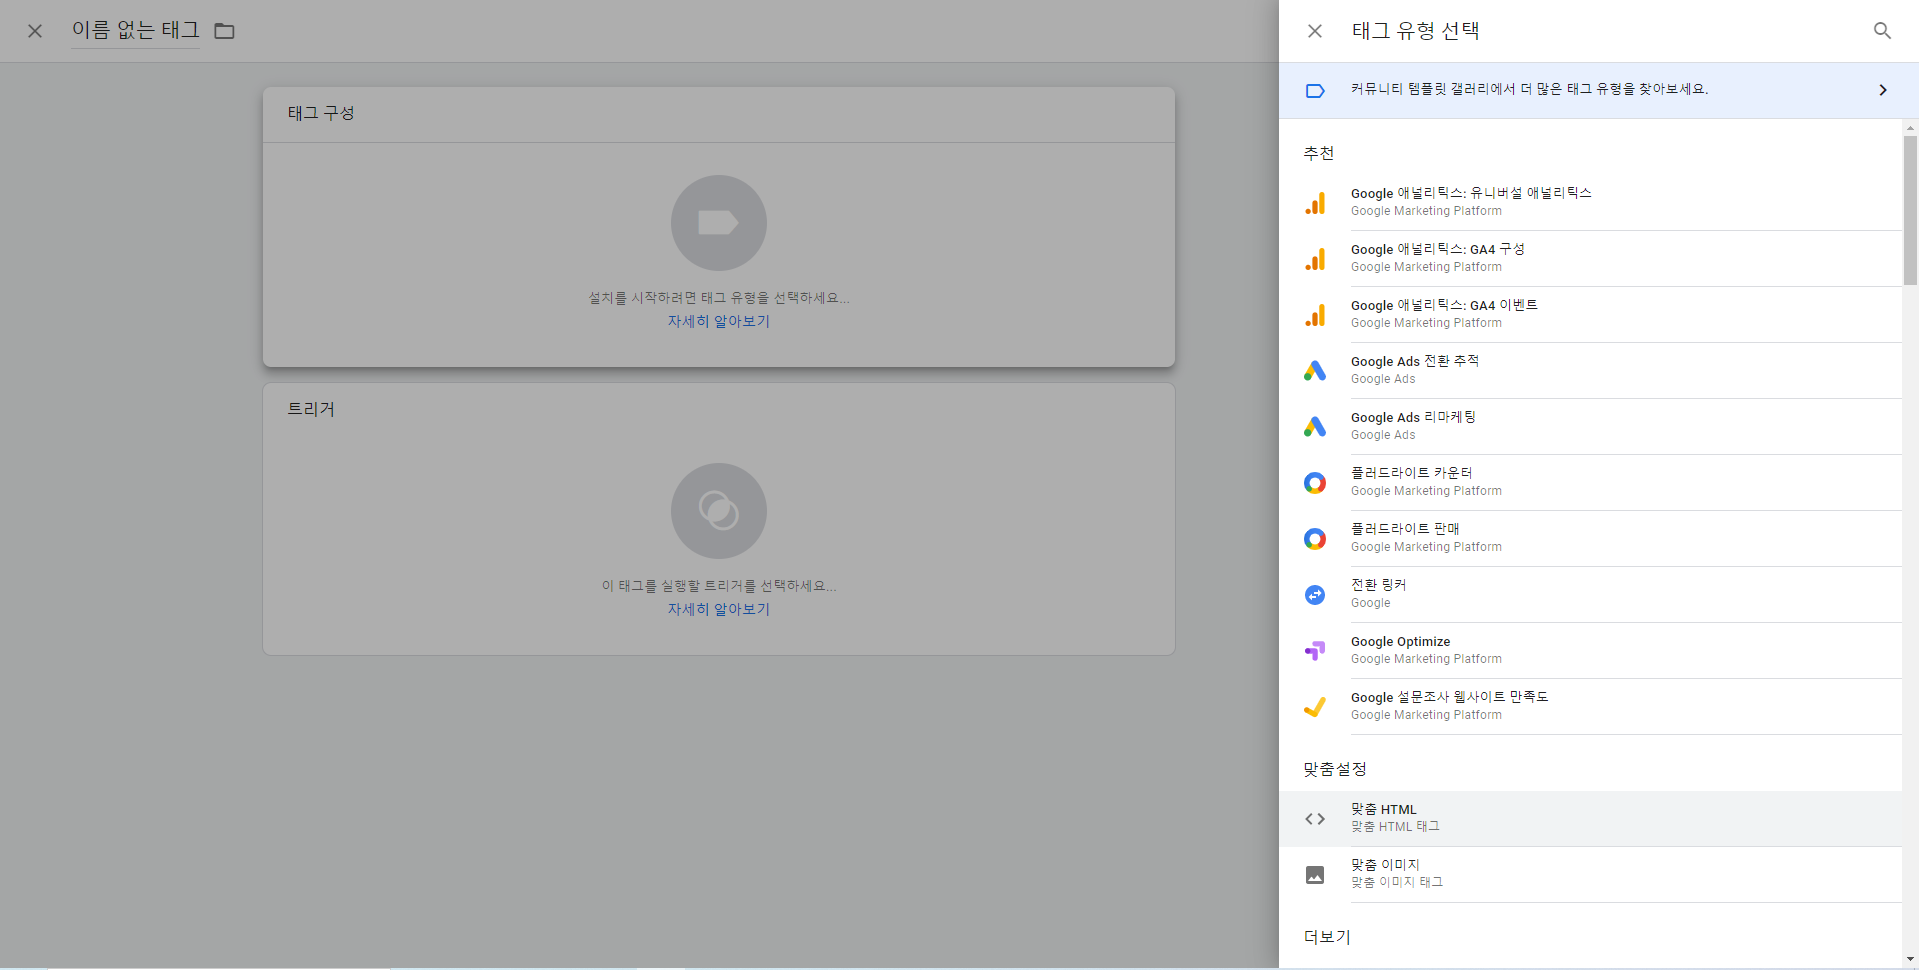
Task: Click scrollbar up arrow in tag panel
Action: [x=1910, y=128]
